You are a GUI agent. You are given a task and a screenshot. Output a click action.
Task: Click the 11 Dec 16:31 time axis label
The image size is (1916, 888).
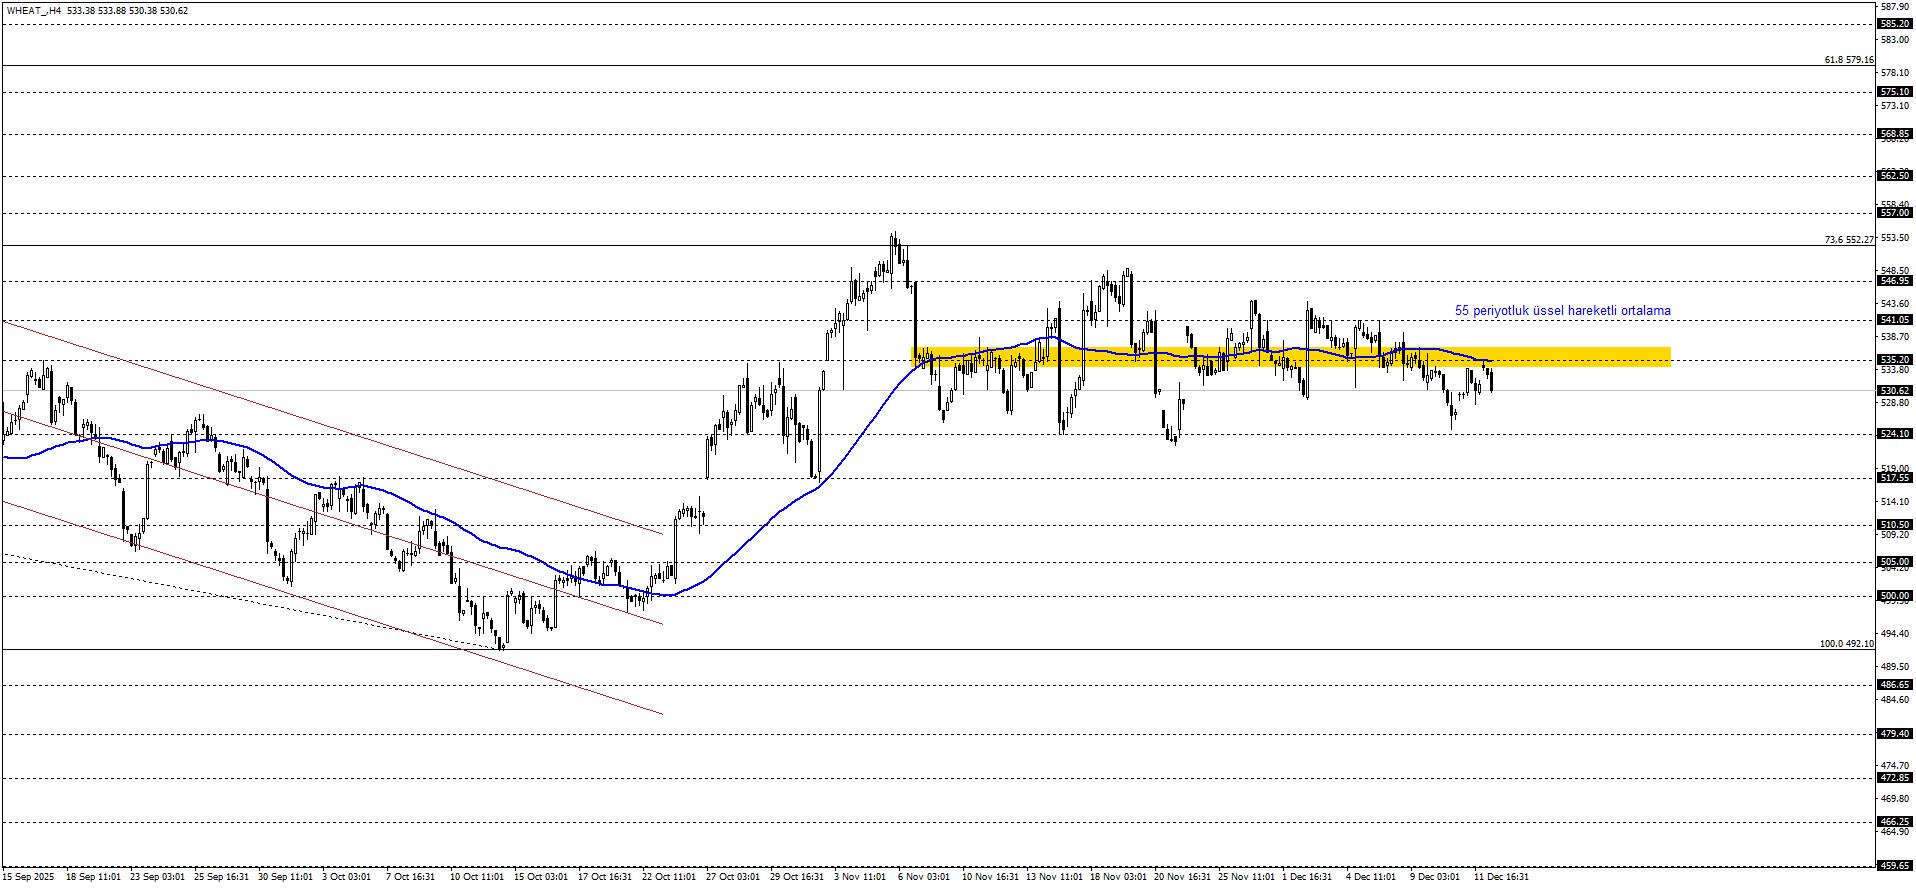[1501, 877]
